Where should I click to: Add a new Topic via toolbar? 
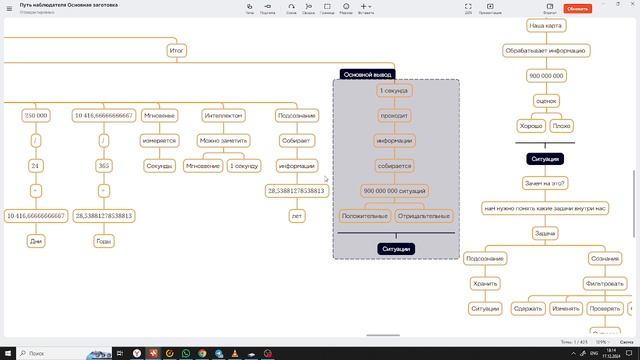pyautogui.click(x=249, y=8)
